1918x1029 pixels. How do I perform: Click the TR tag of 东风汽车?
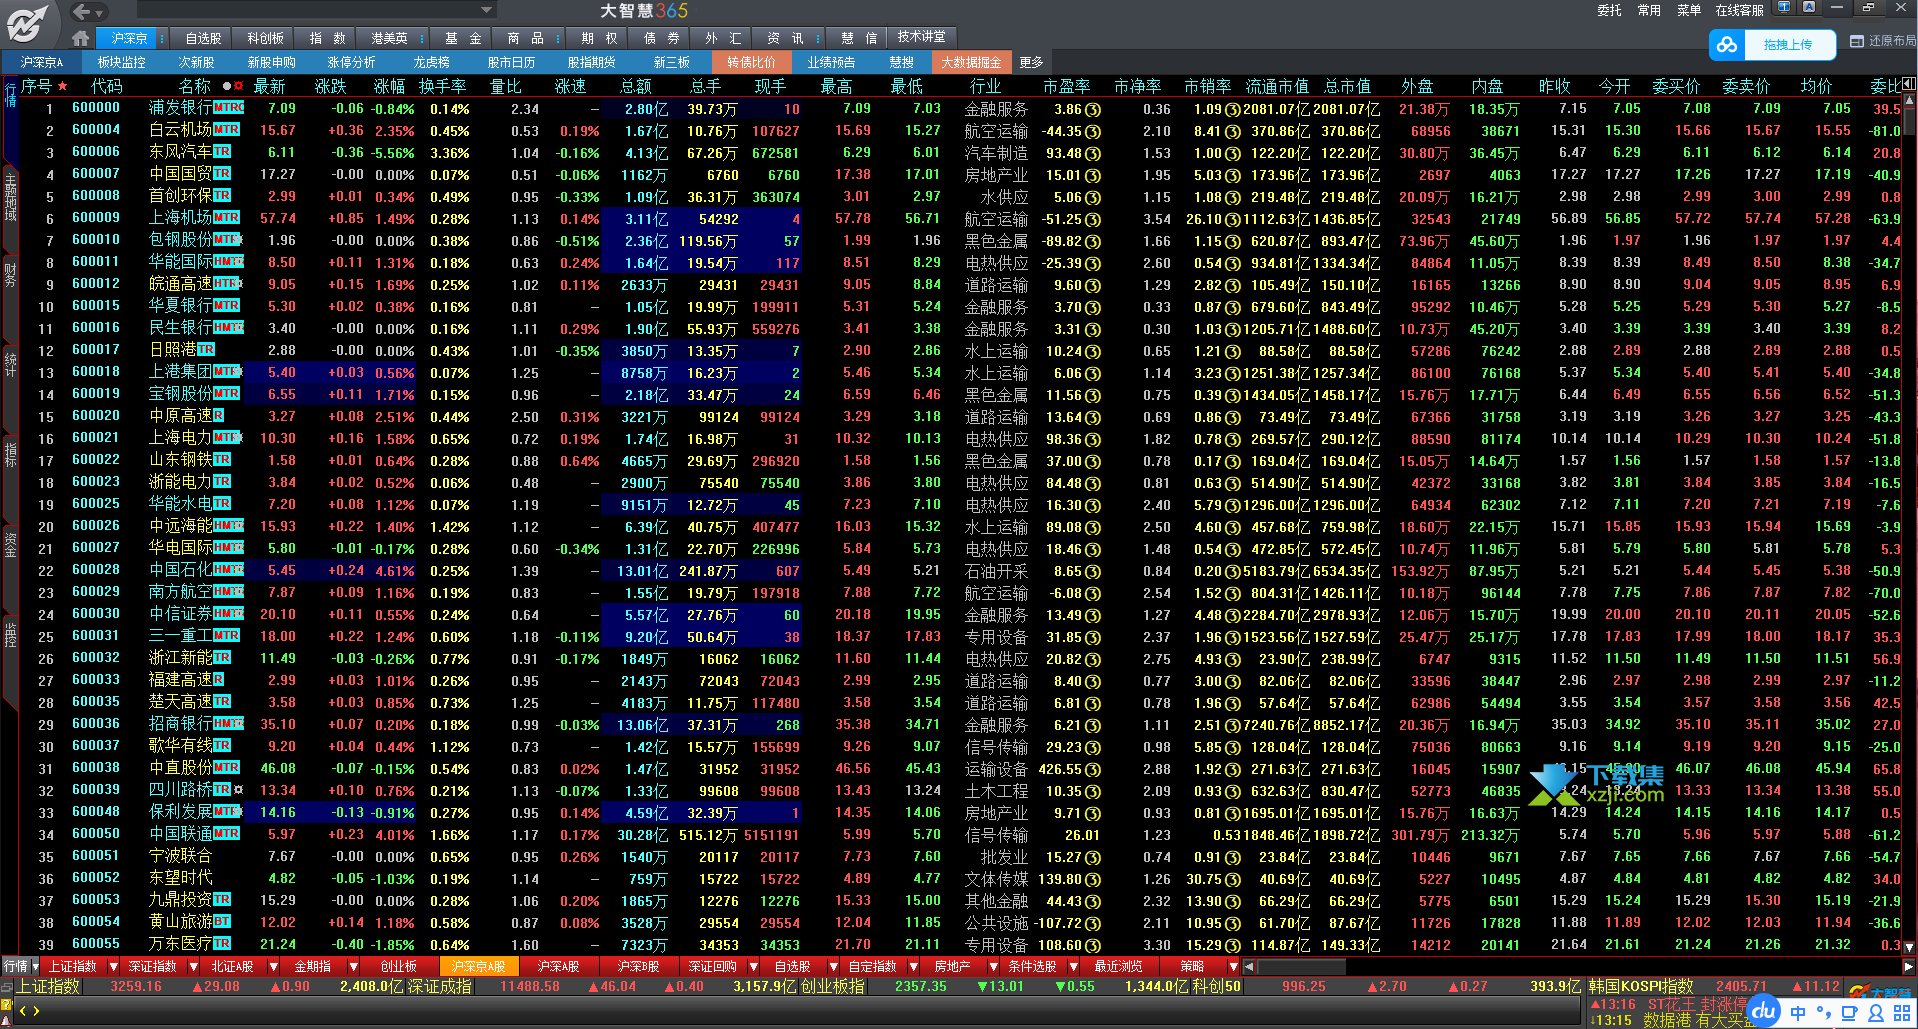tap(222, 151)
